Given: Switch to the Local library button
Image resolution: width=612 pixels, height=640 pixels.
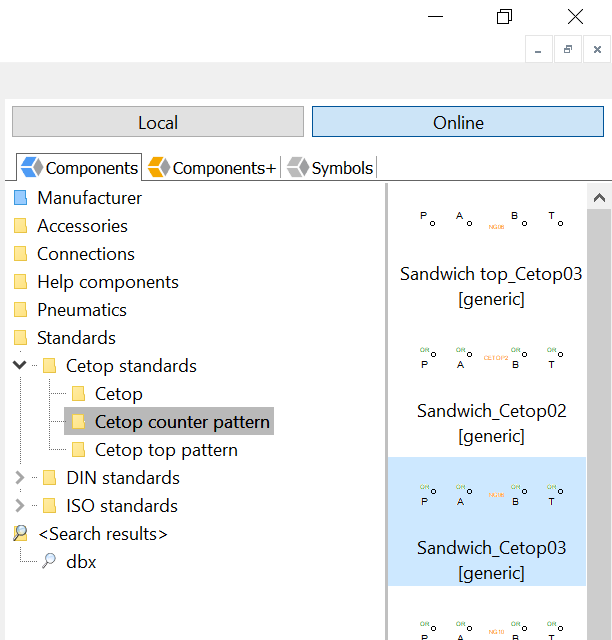Looking at the screenshot, I should (158, 122).
